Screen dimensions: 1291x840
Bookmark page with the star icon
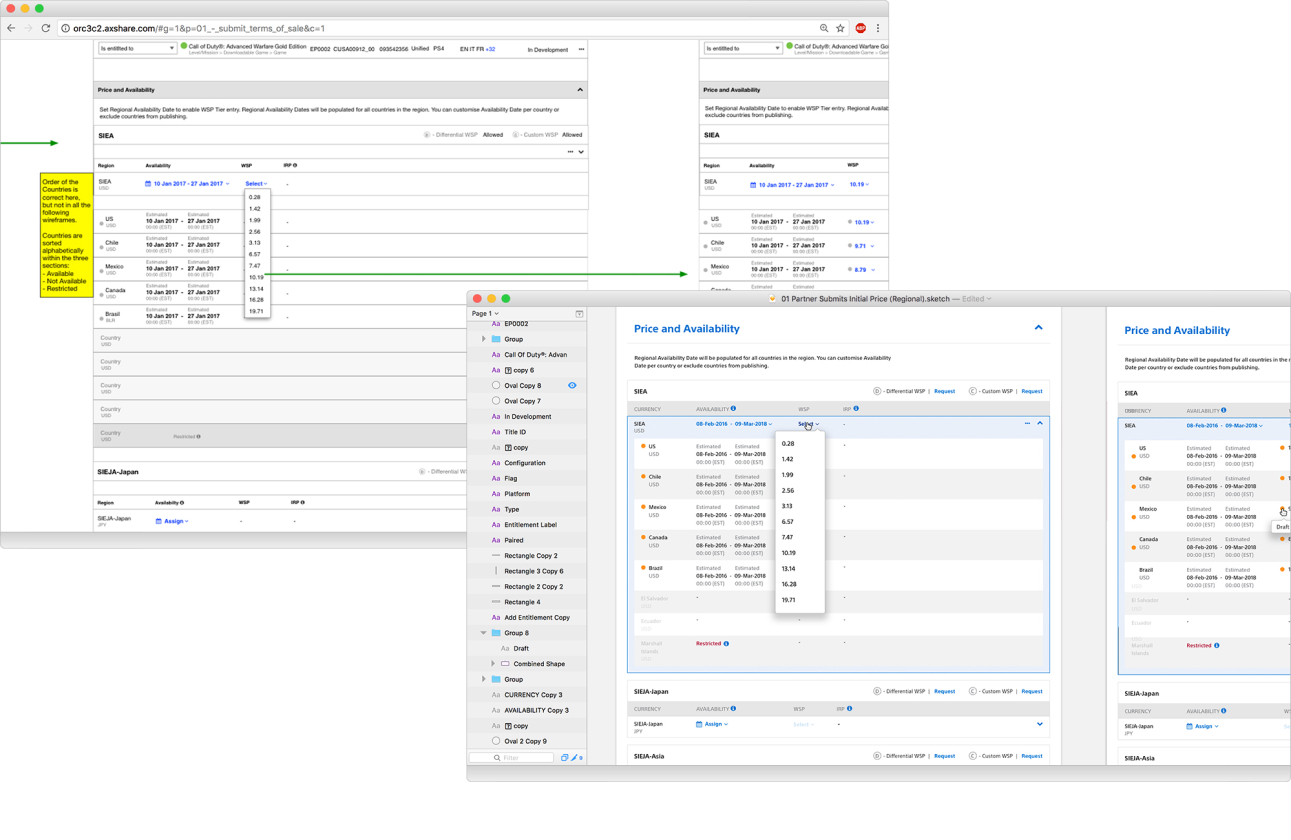point(840,28)
